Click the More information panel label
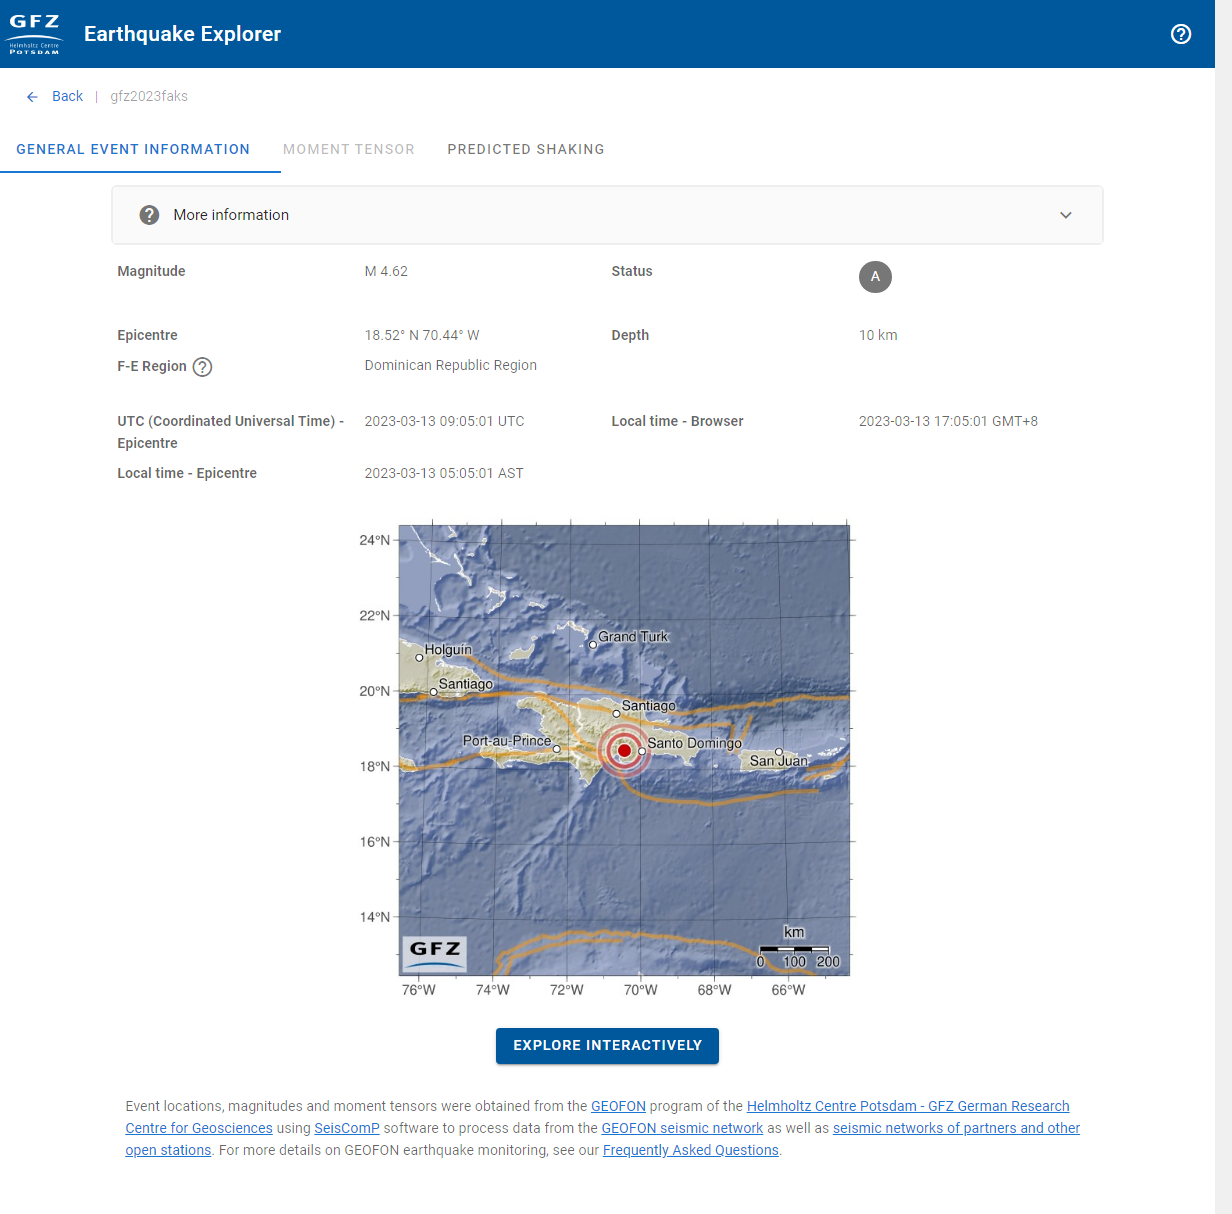The width and height of the screenshot is (1232, 1214). pyautogui.click(x=231, y=215)
